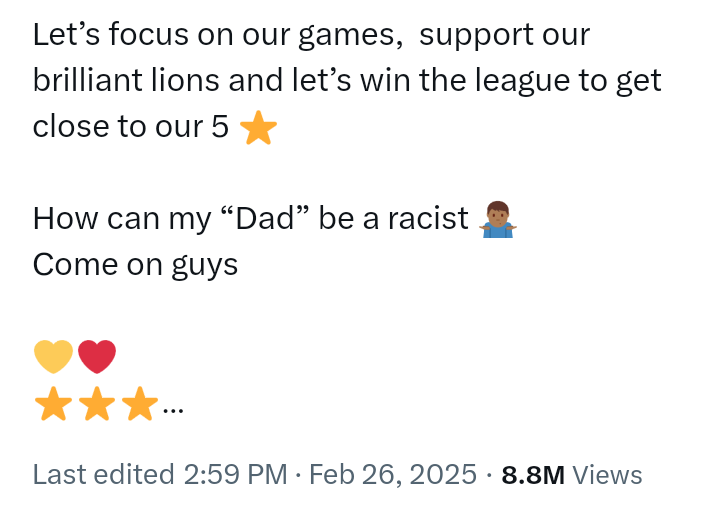Expand the truncated post via ellipsis
This screenshot has width=720, height=506.
point(173,410)
